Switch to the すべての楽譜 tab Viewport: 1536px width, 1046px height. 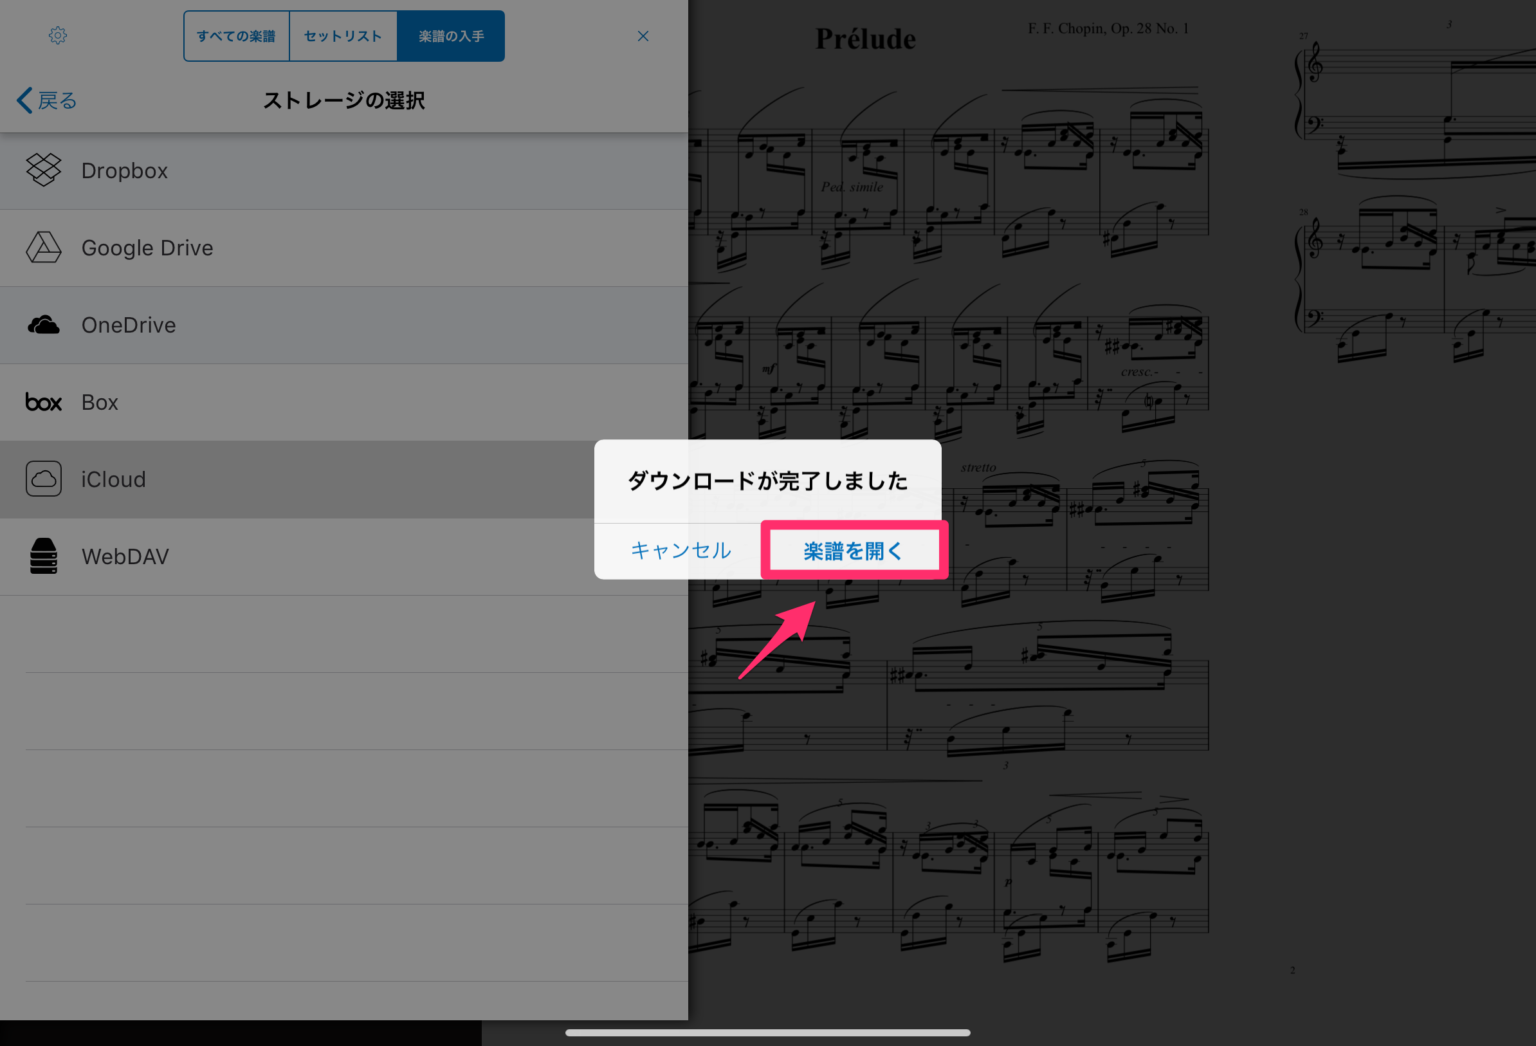(236, 35)
